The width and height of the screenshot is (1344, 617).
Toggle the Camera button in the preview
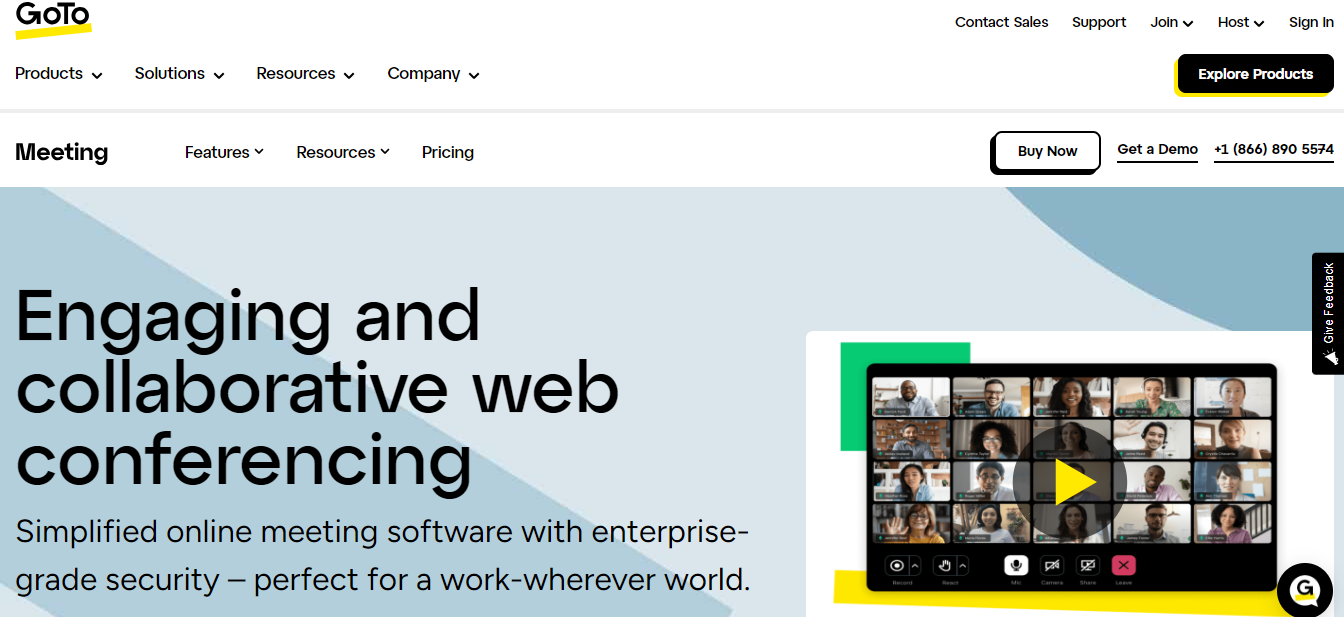(1052, 566)
